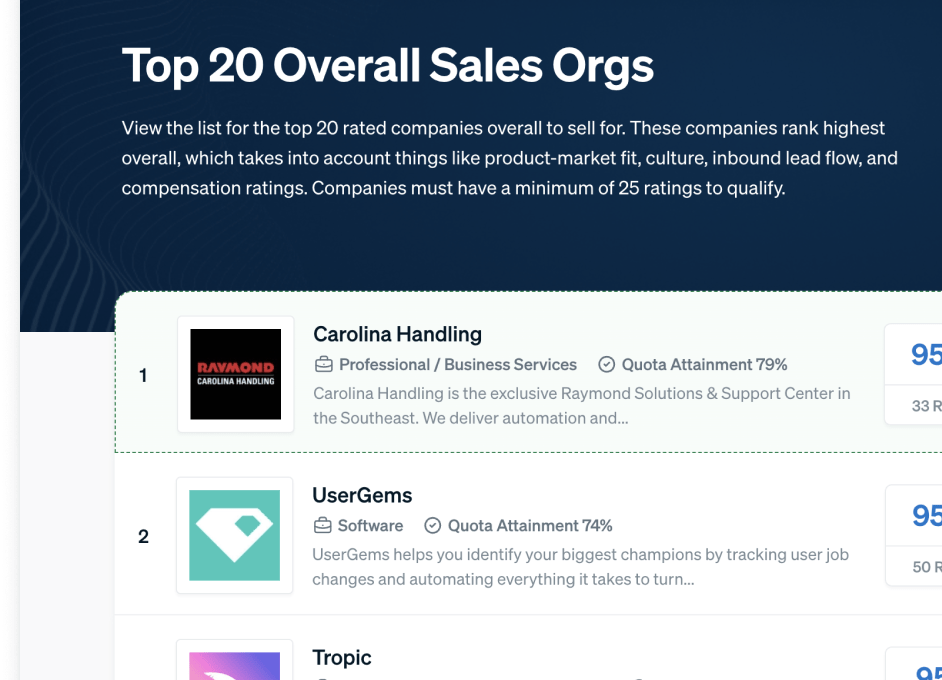This screenshot has width=942, height=680.
Task: Click the UserGems company title
Action: 362,495
